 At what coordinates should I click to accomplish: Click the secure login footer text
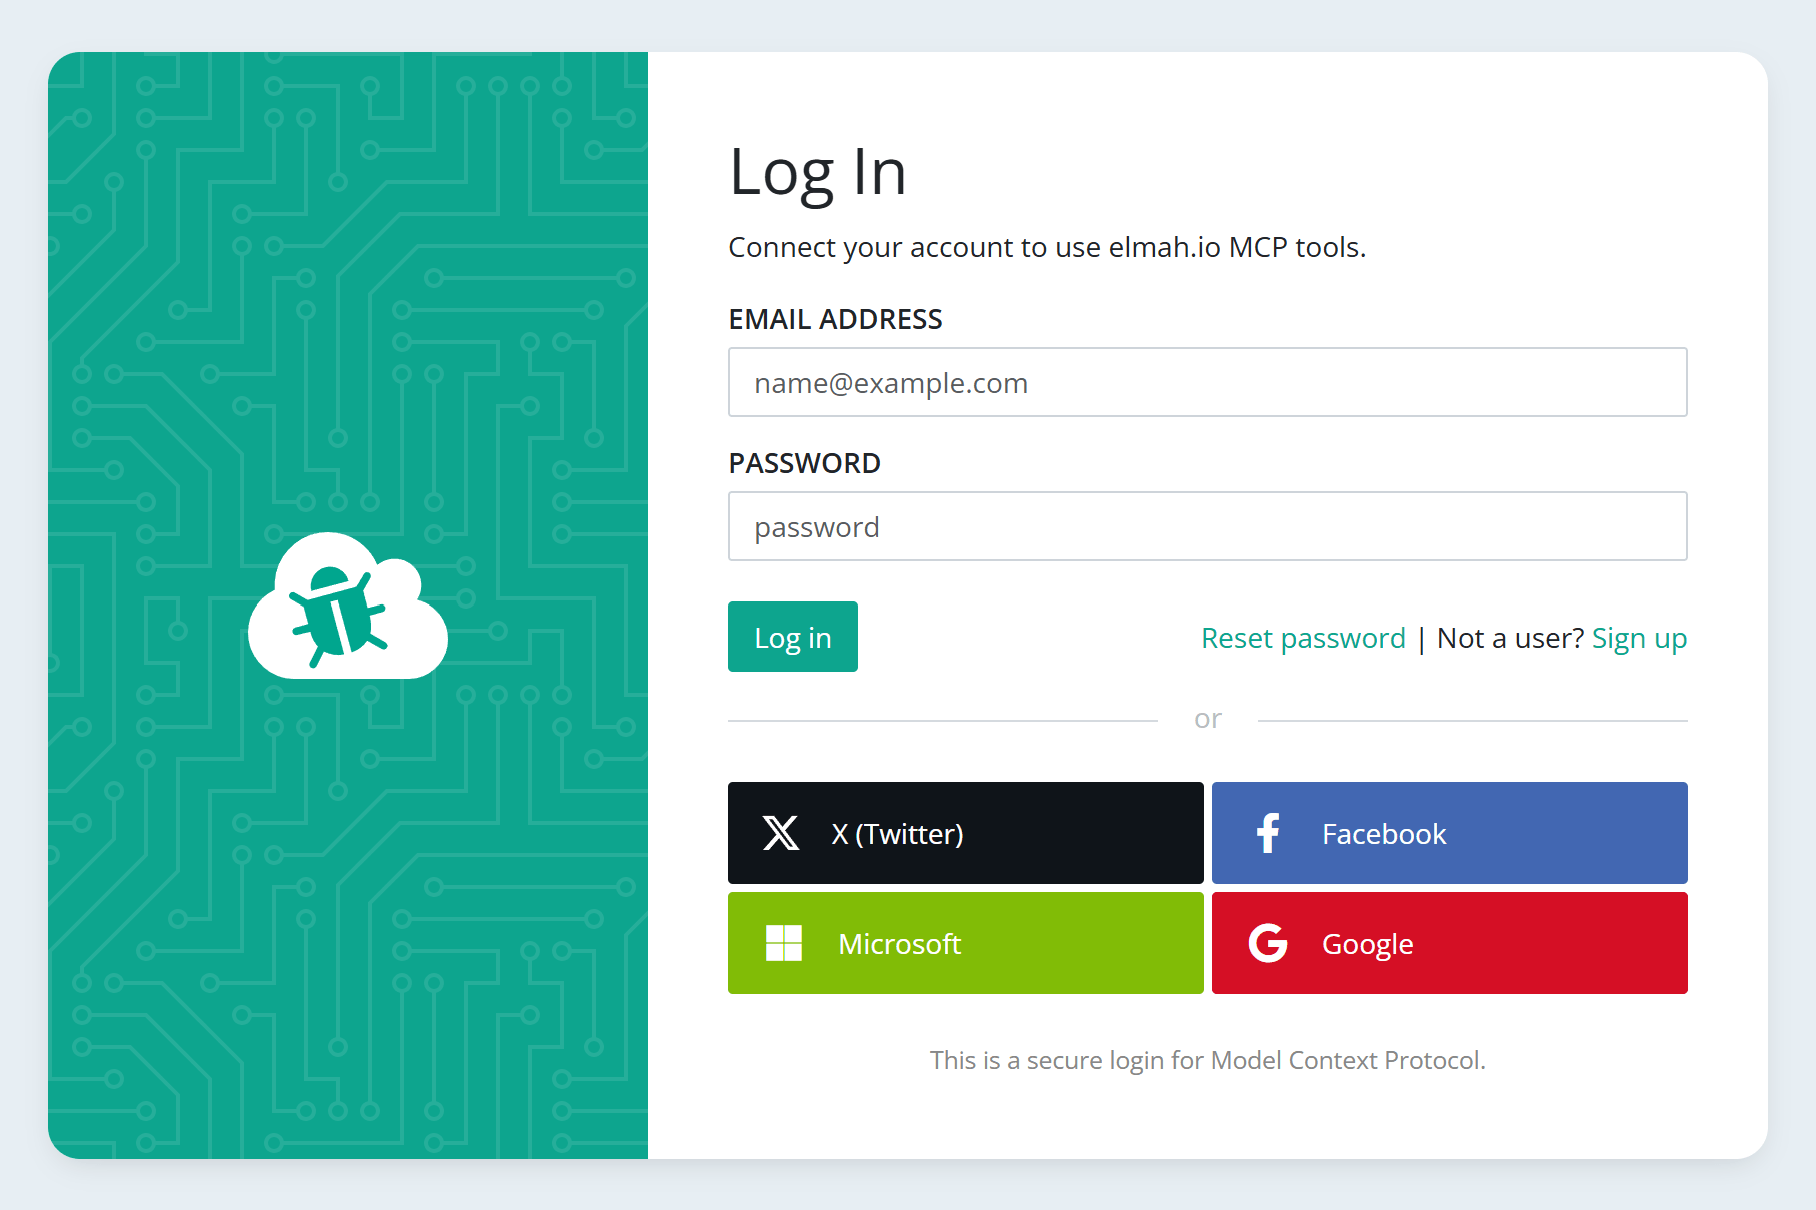(1207, 1060)
